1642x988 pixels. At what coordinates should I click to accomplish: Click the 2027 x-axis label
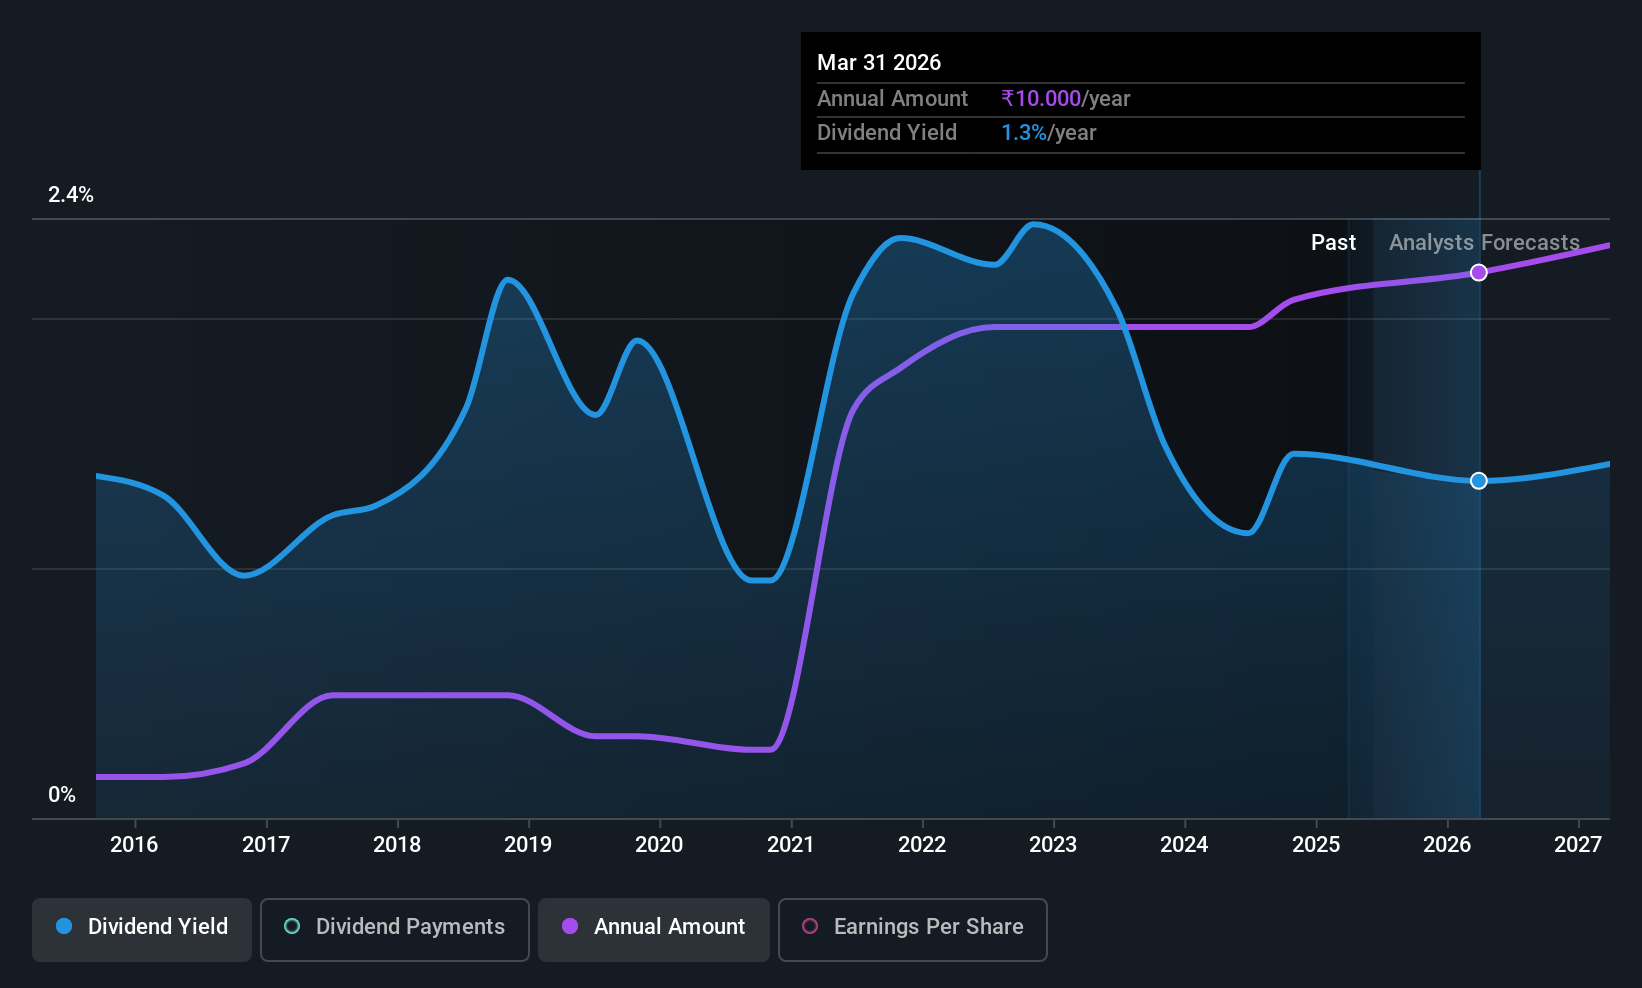pos(1578,845)
